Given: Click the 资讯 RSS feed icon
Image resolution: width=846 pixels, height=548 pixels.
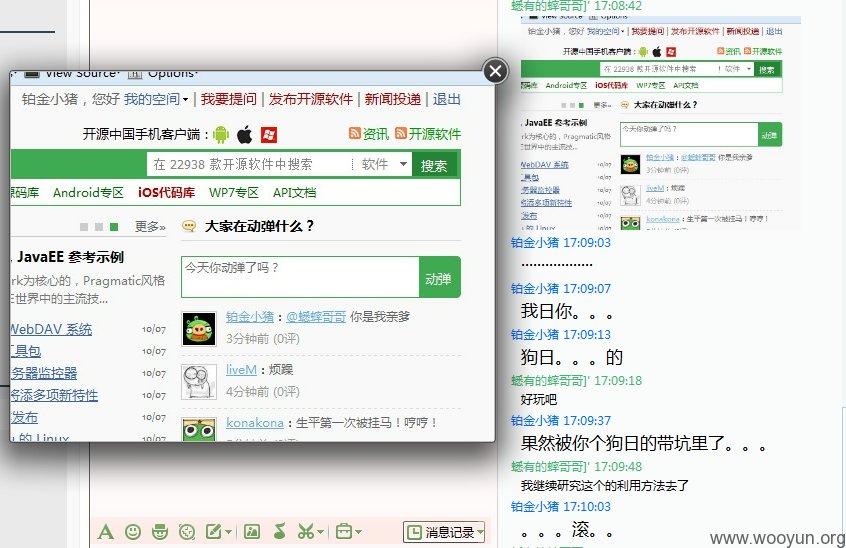Looking at the screenshot, I should tap(354, 133).
